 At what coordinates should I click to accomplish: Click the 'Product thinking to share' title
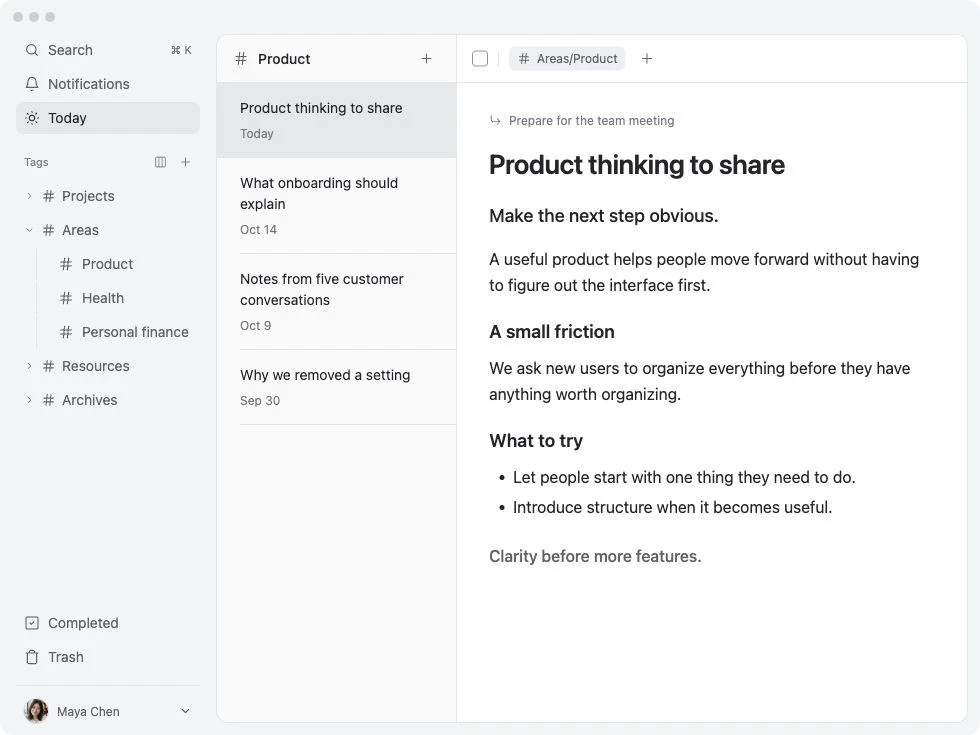click(637, 165)
